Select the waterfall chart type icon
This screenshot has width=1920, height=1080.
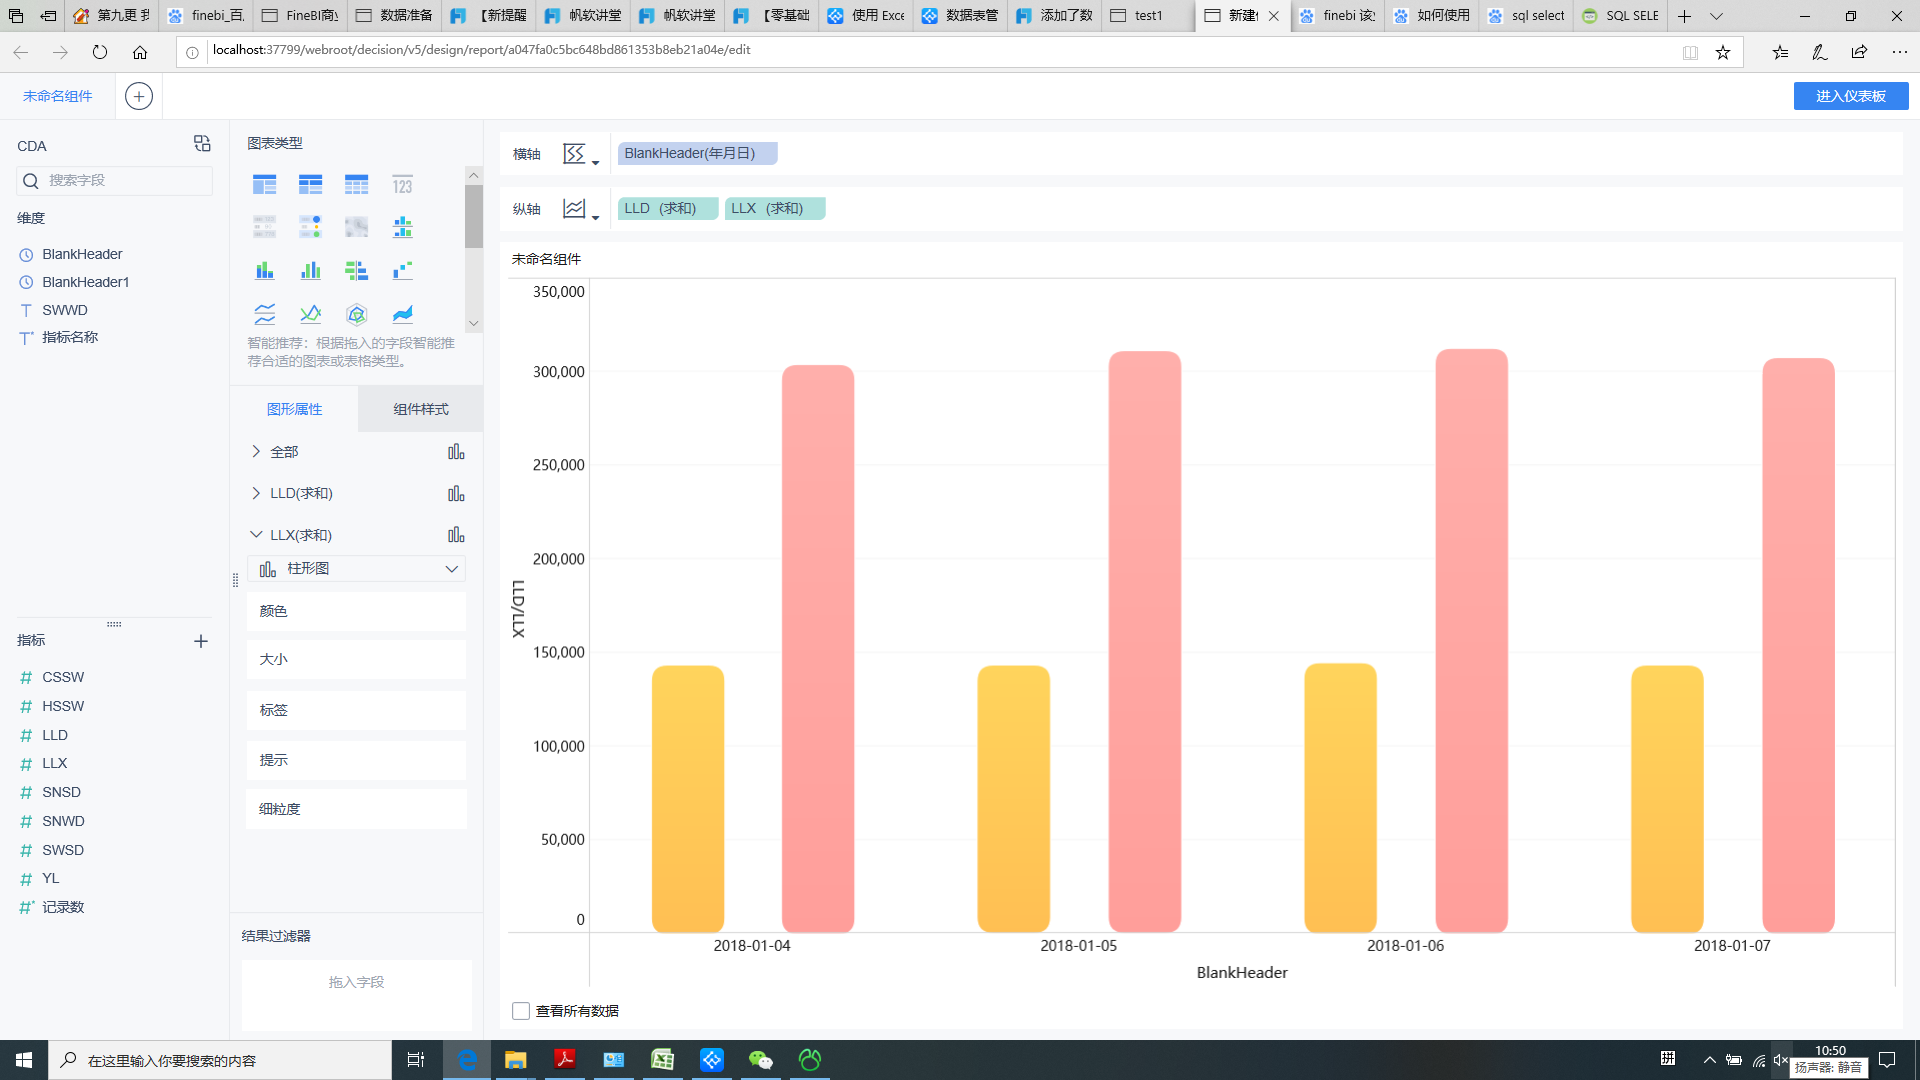(x=402, y=270)
